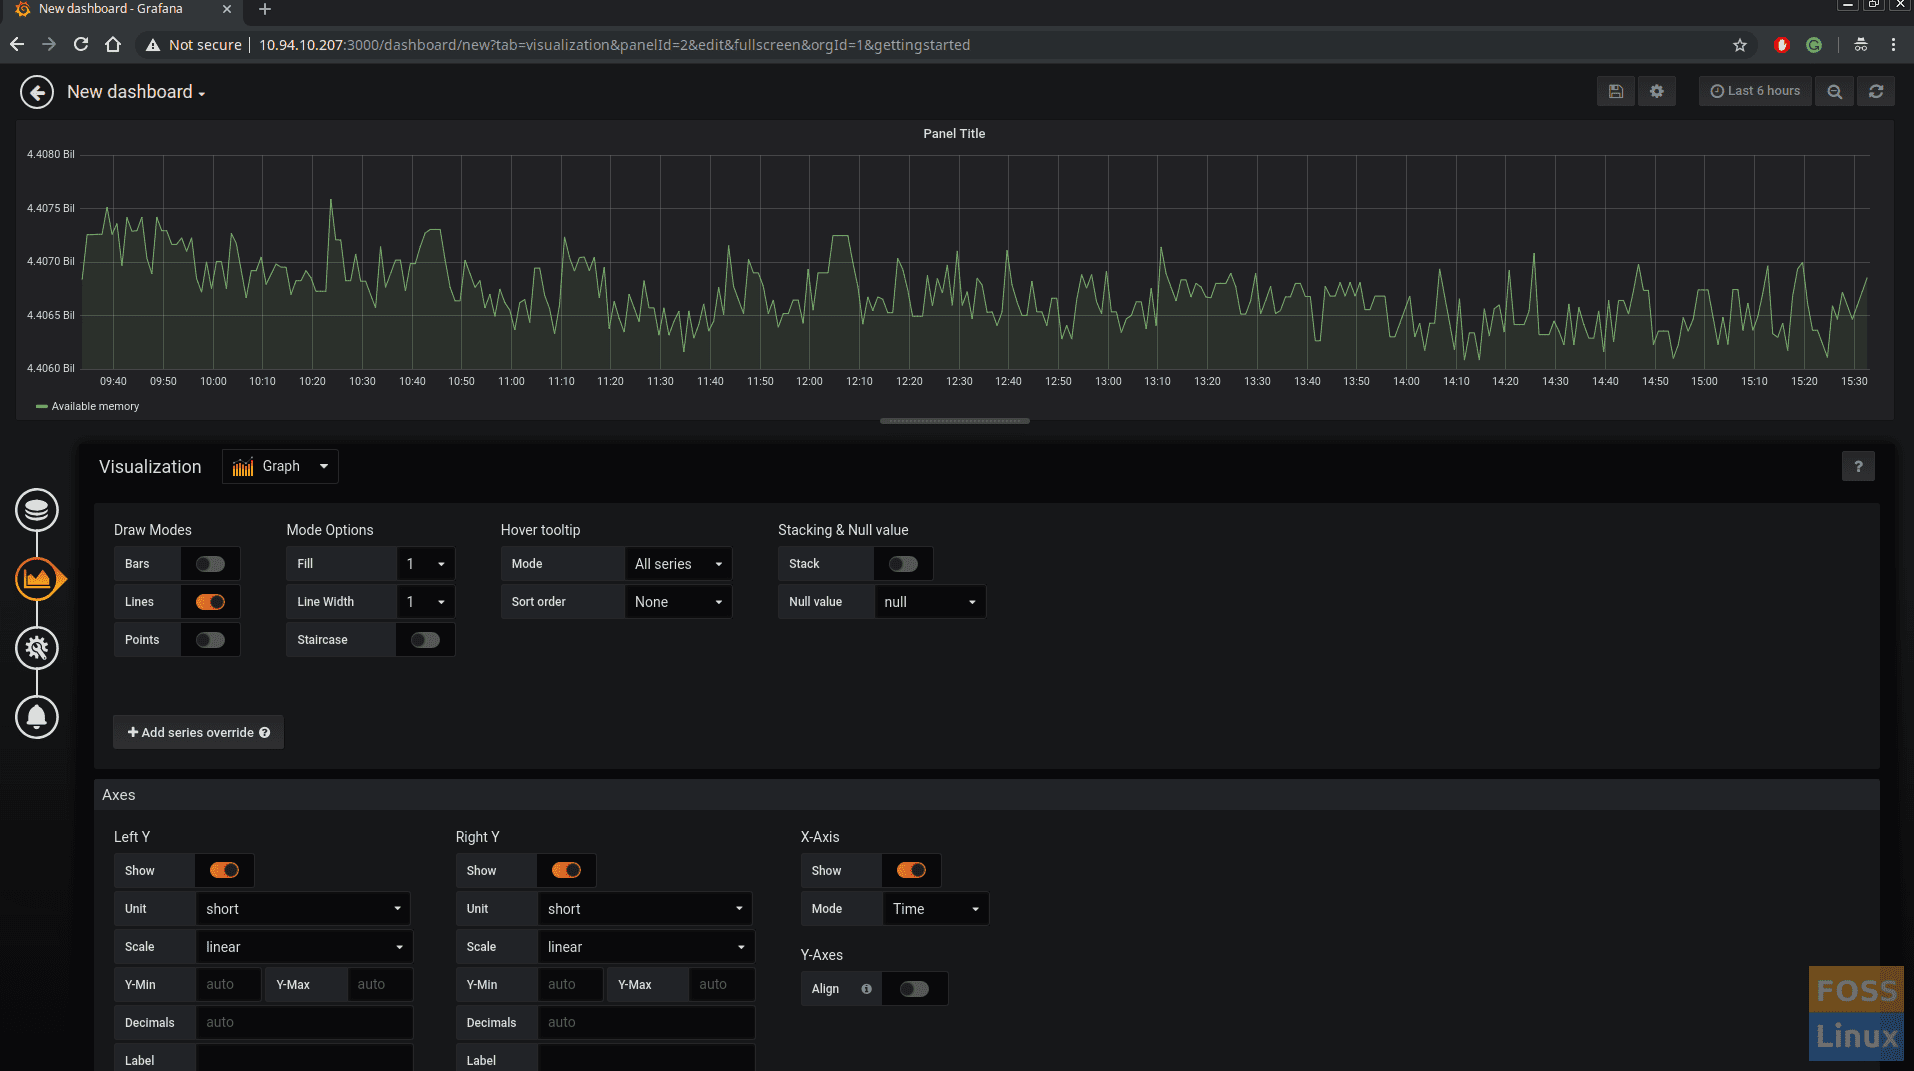Open X-Axis Mode Time dropdown
Viewport: 1914px width, 1071px height.
coord(936,909)
